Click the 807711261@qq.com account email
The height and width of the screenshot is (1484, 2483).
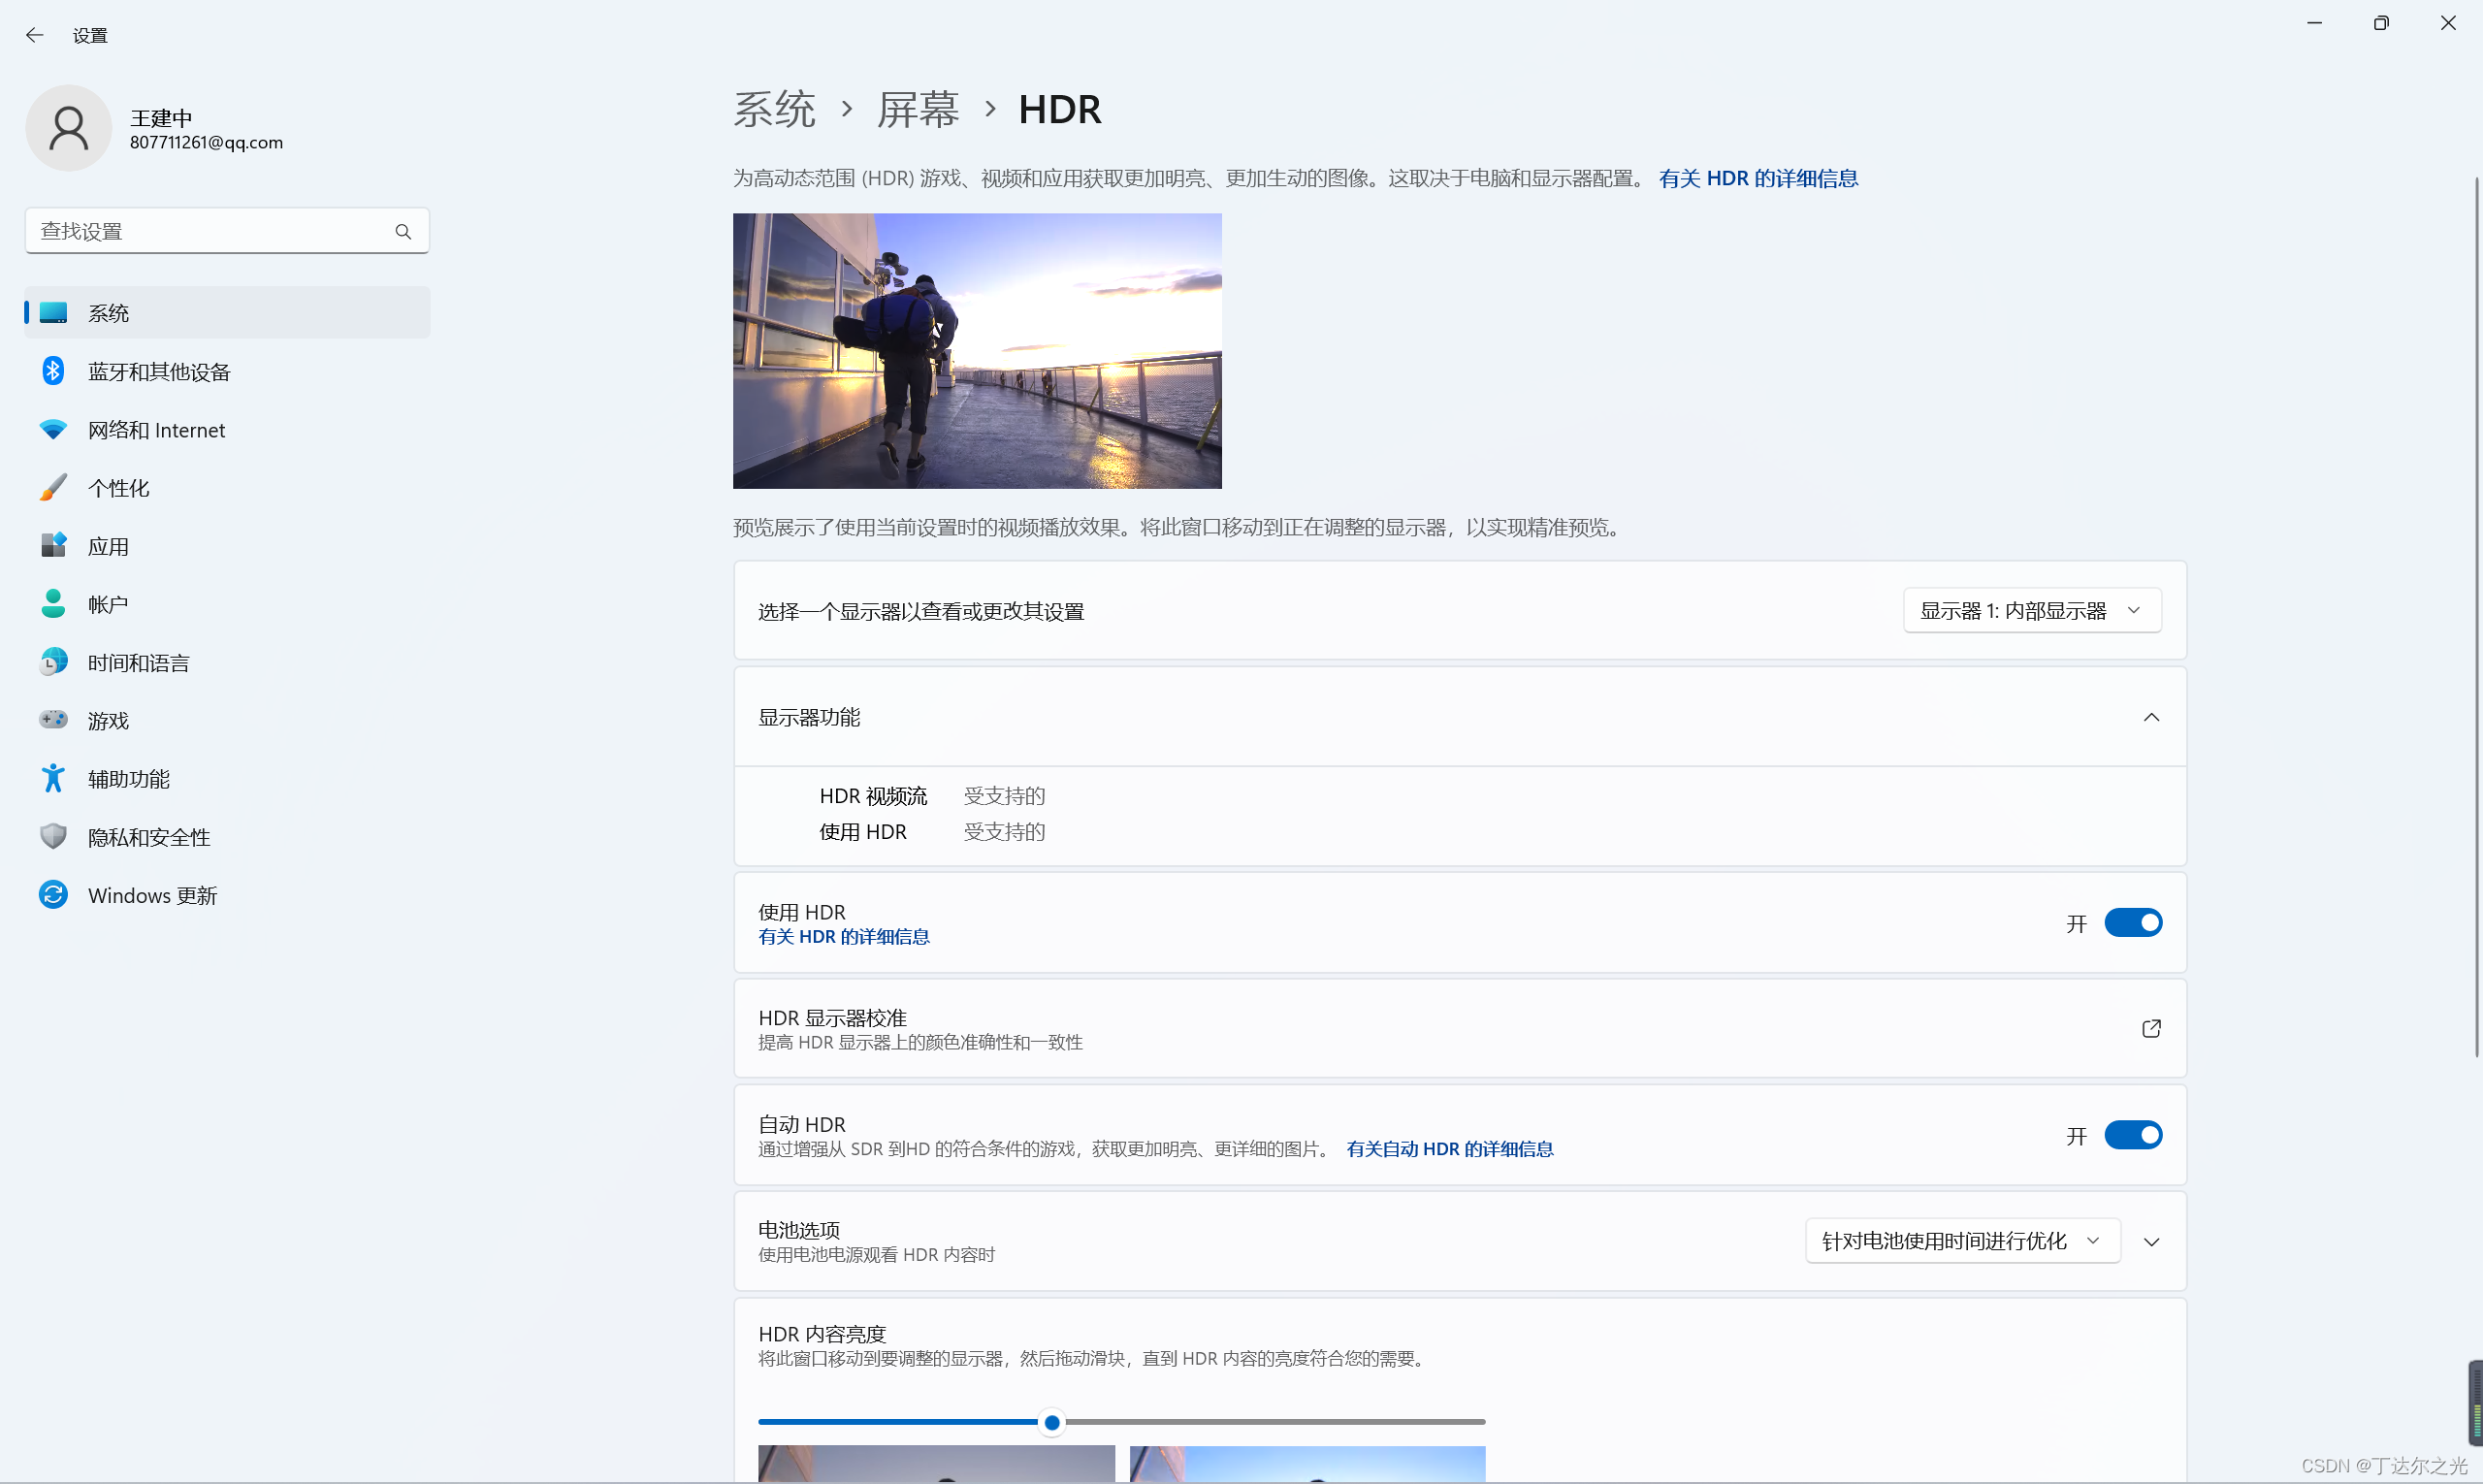point(206,143)
